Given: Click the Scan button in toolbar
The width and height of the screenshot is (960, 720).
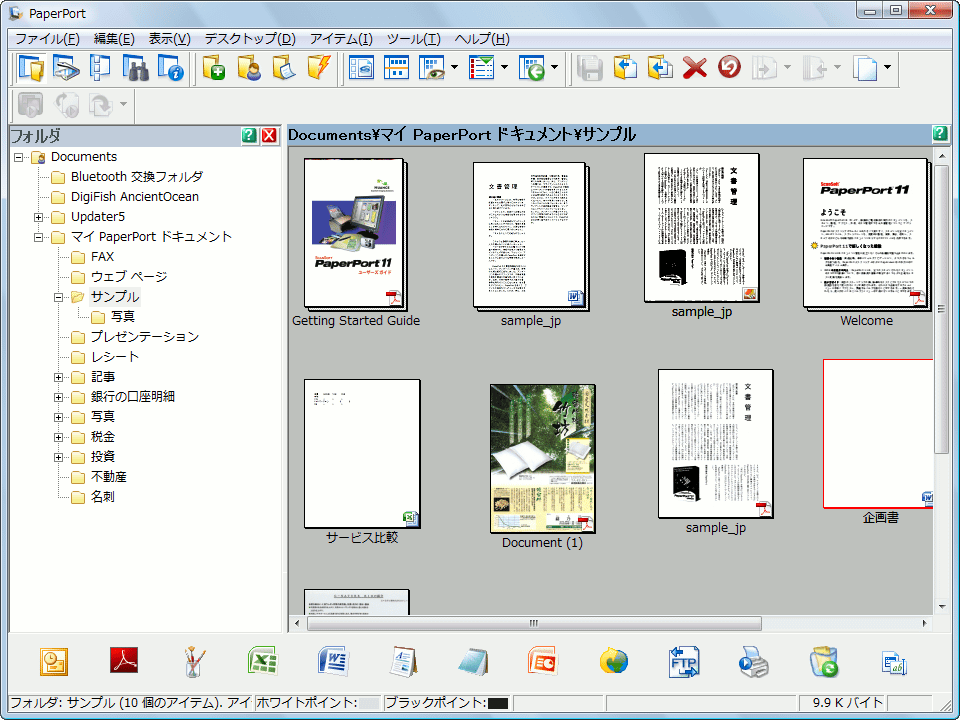Looking at the screenshot, I should pyautogui.click(x=66, y=68).
